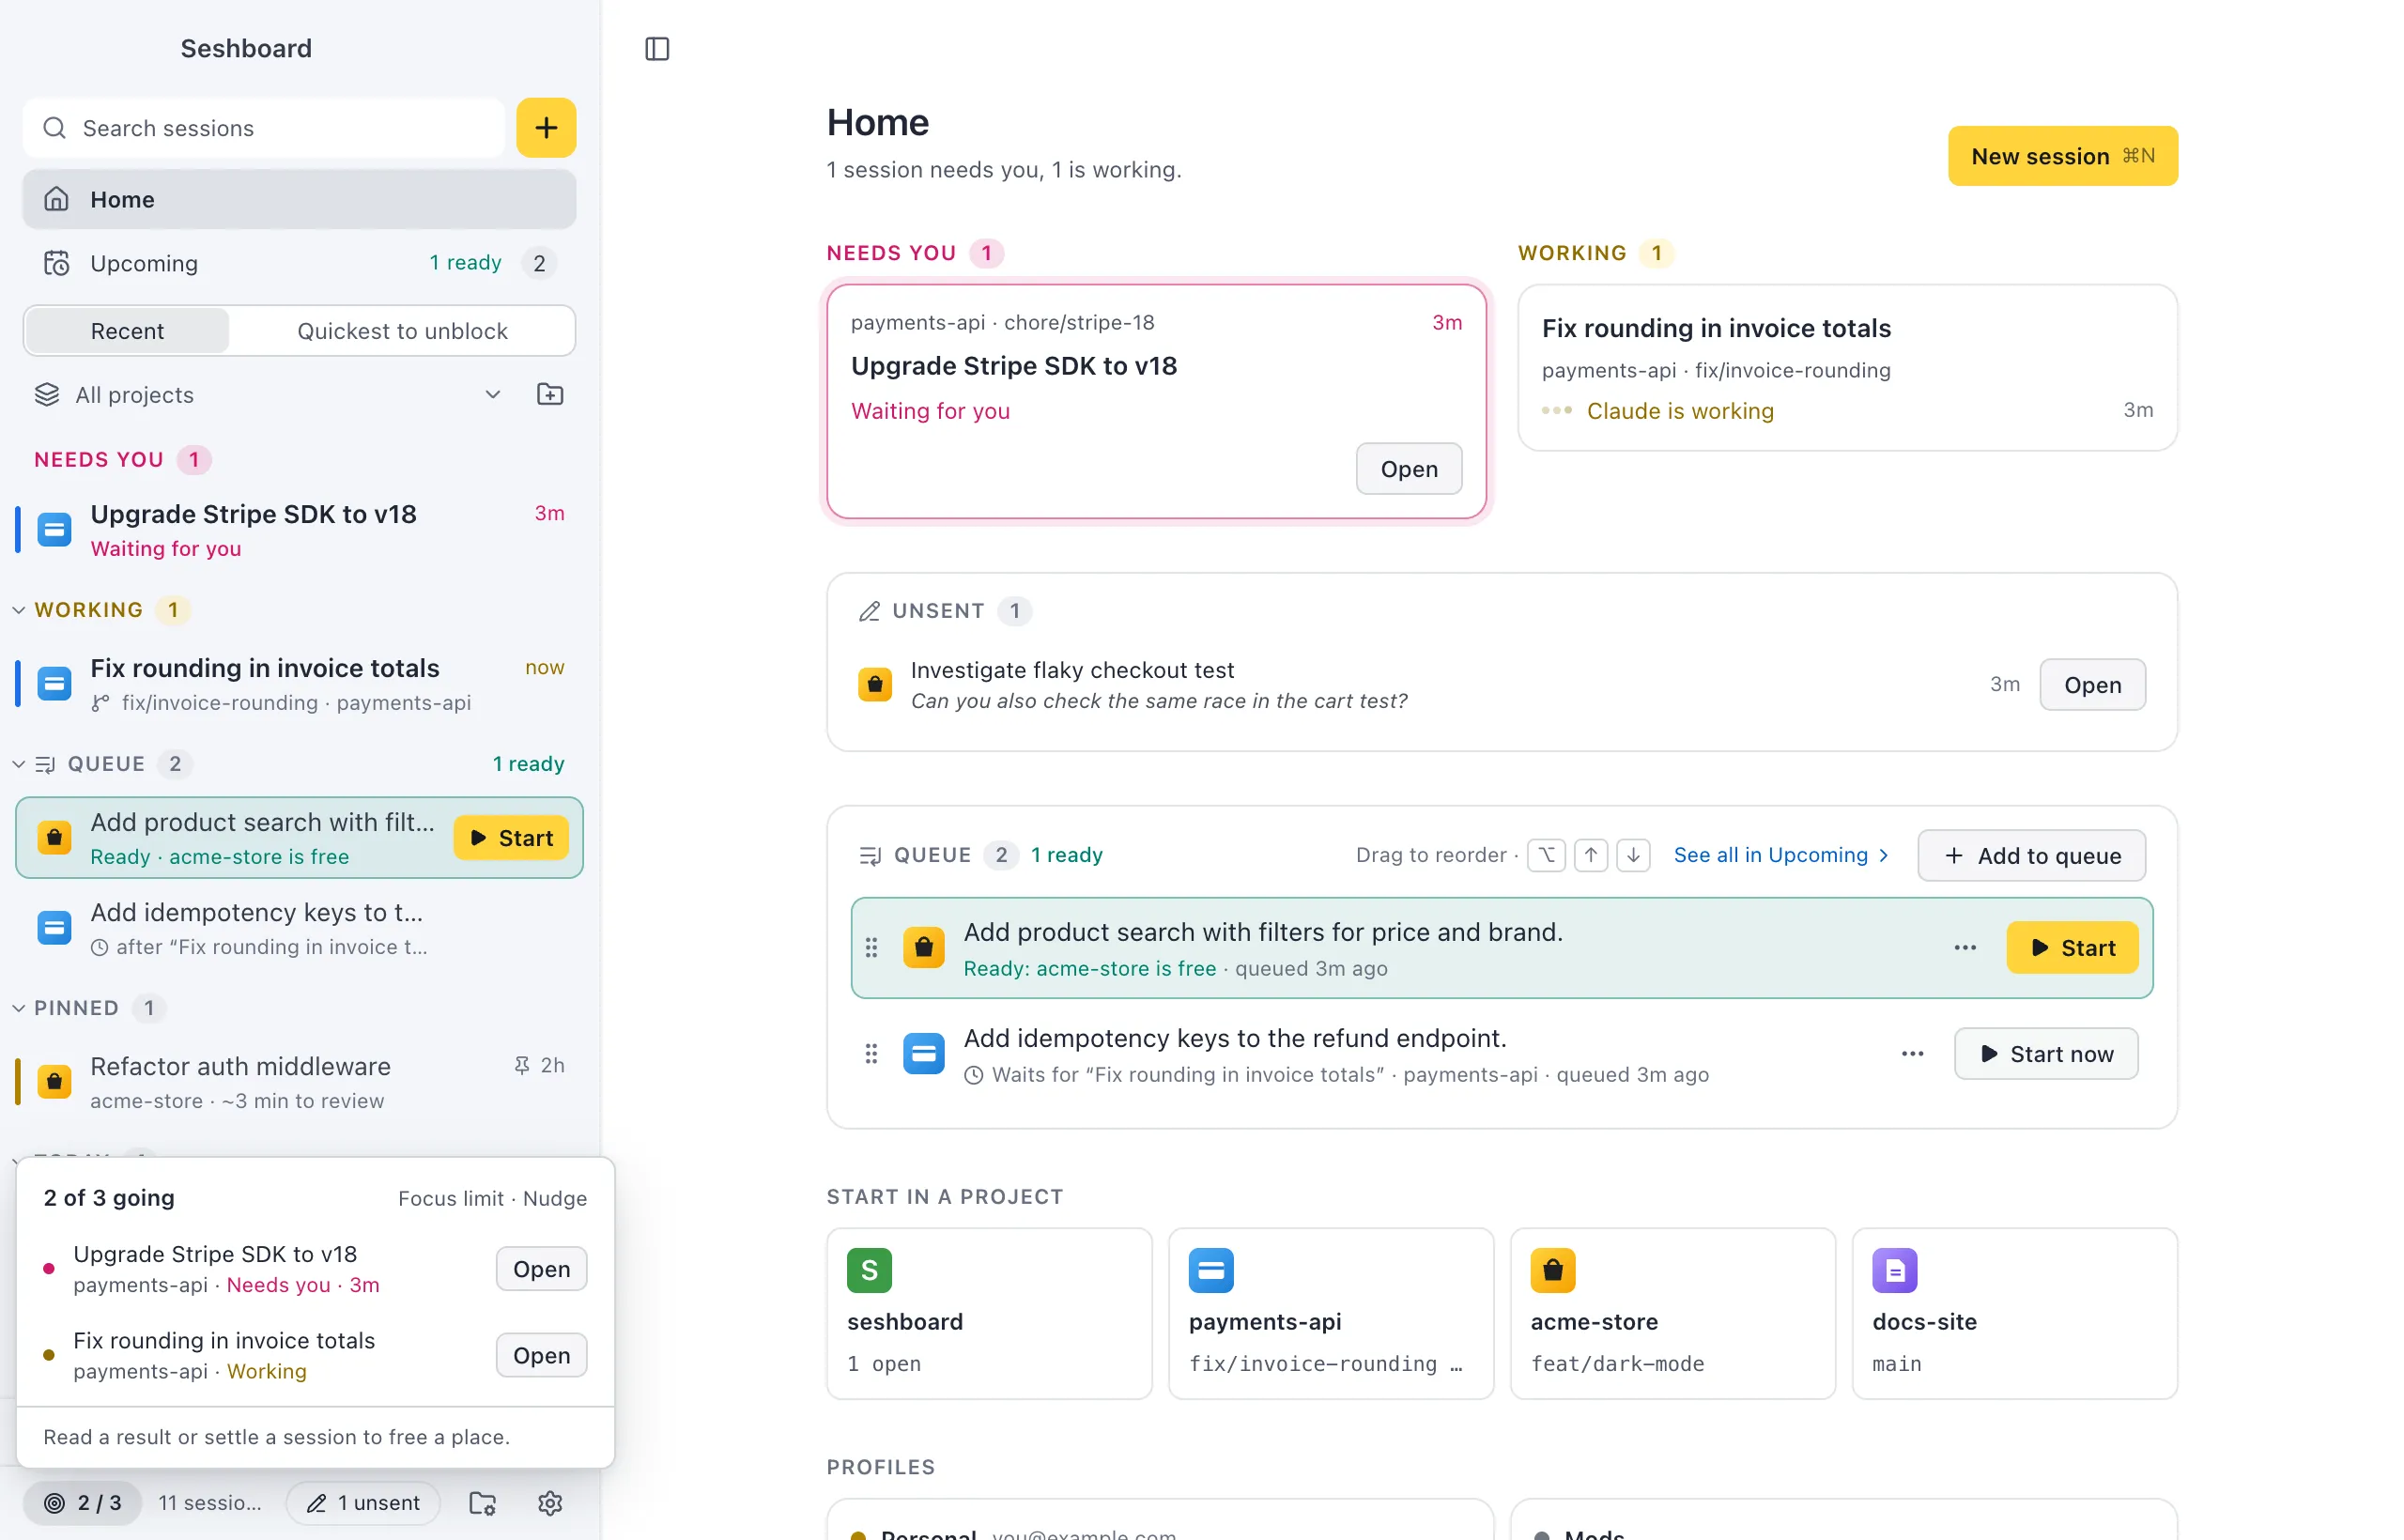Click the 11 sessions count in footer
Image resolution: width=2404 pixels, height=1540 pixels.
pos(210,1502)
